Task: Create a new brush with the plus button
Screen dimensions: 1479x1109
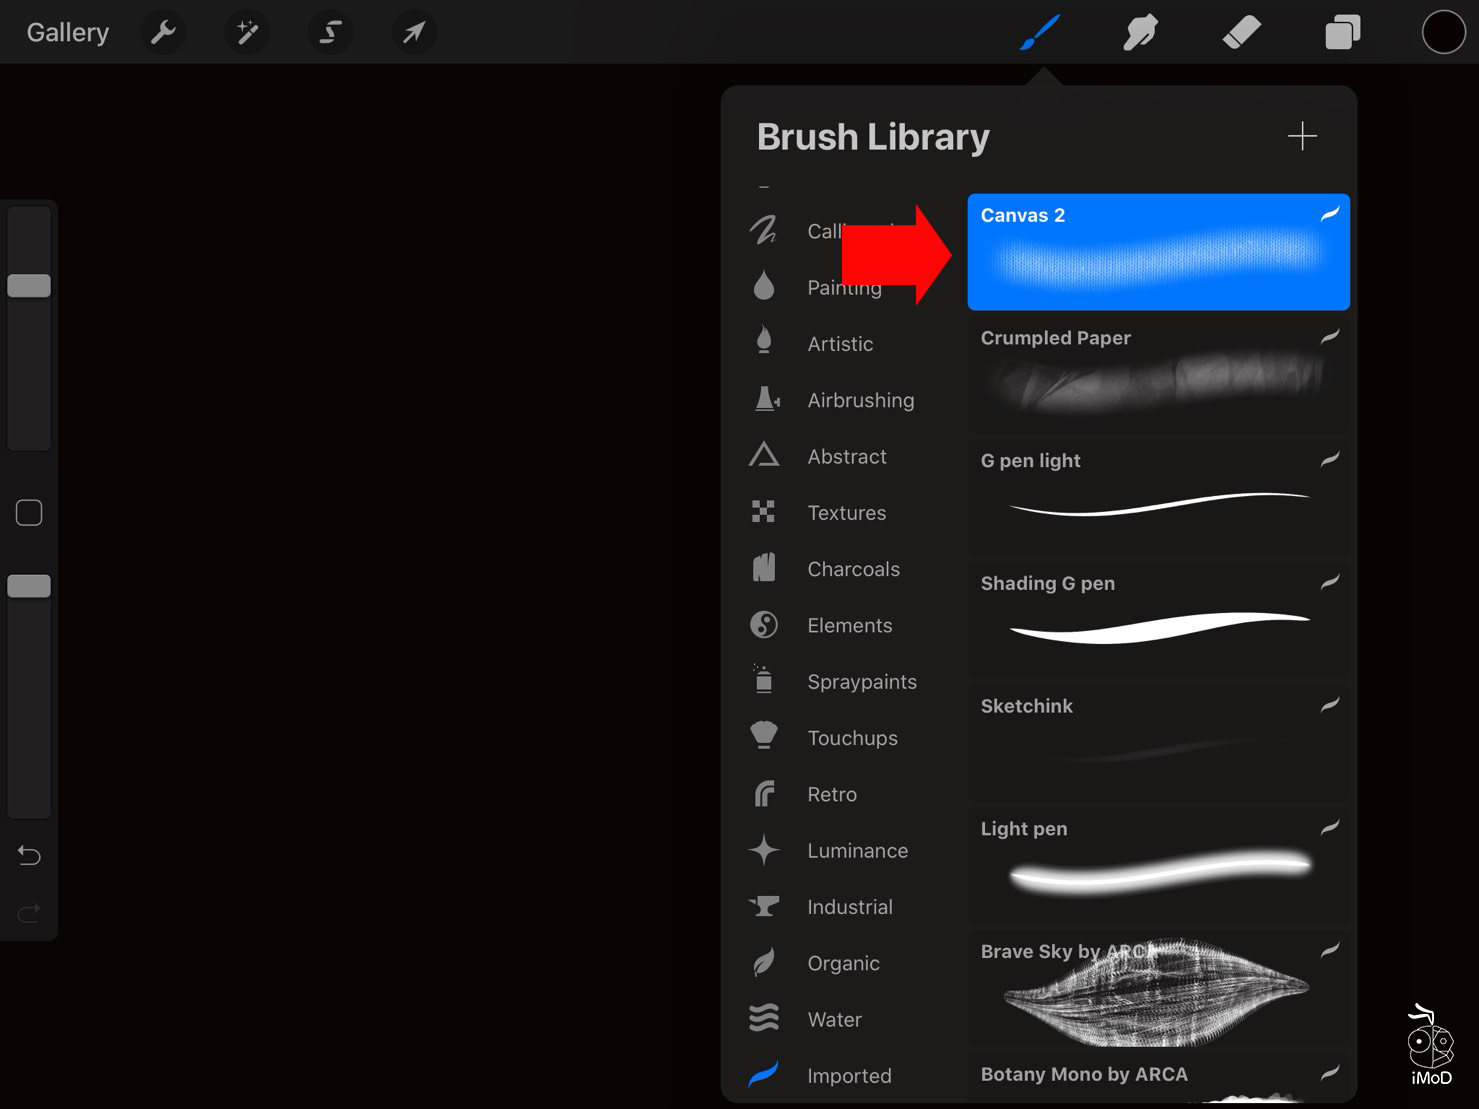Action: tap(1302, 136)
